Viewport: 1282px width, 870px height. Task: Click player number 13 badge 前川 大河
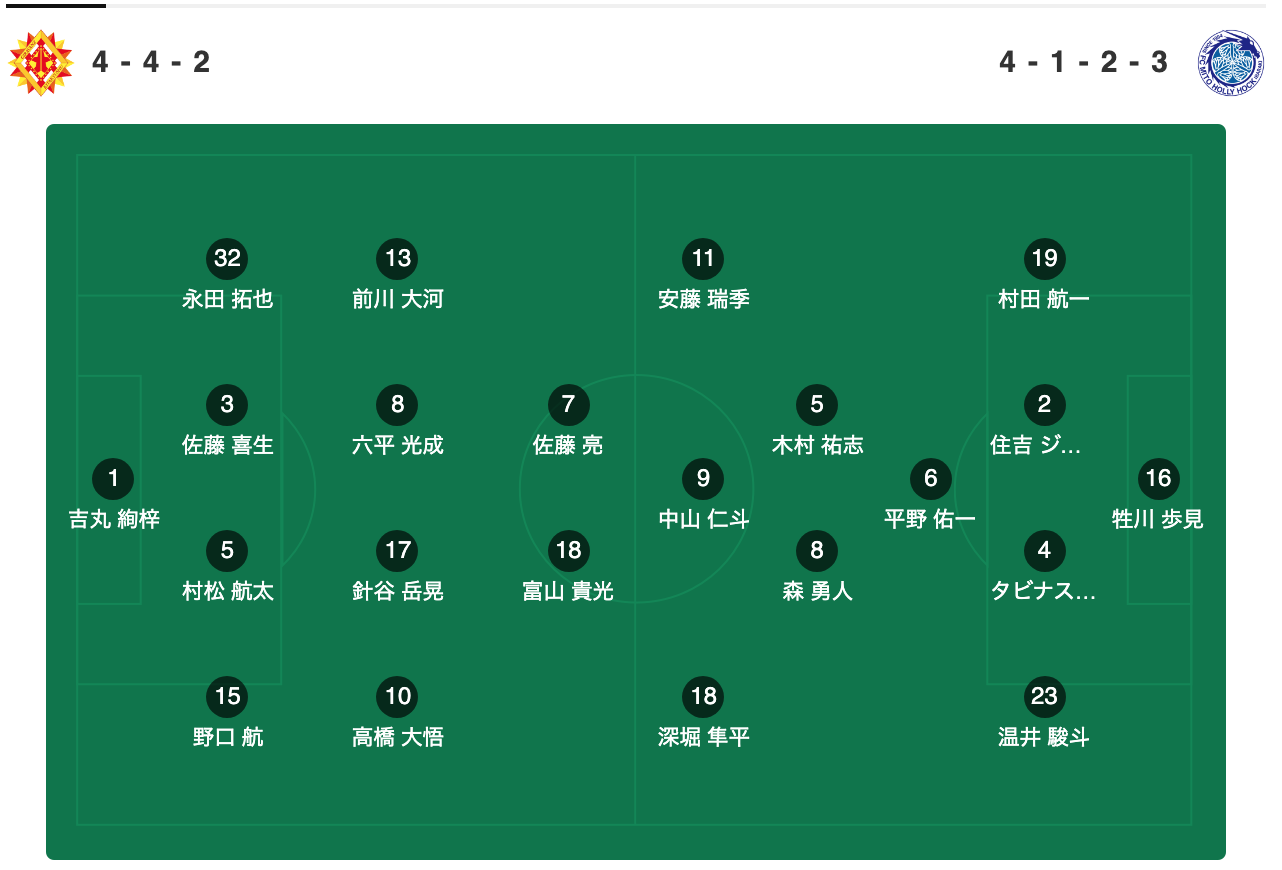click(398, 258)
